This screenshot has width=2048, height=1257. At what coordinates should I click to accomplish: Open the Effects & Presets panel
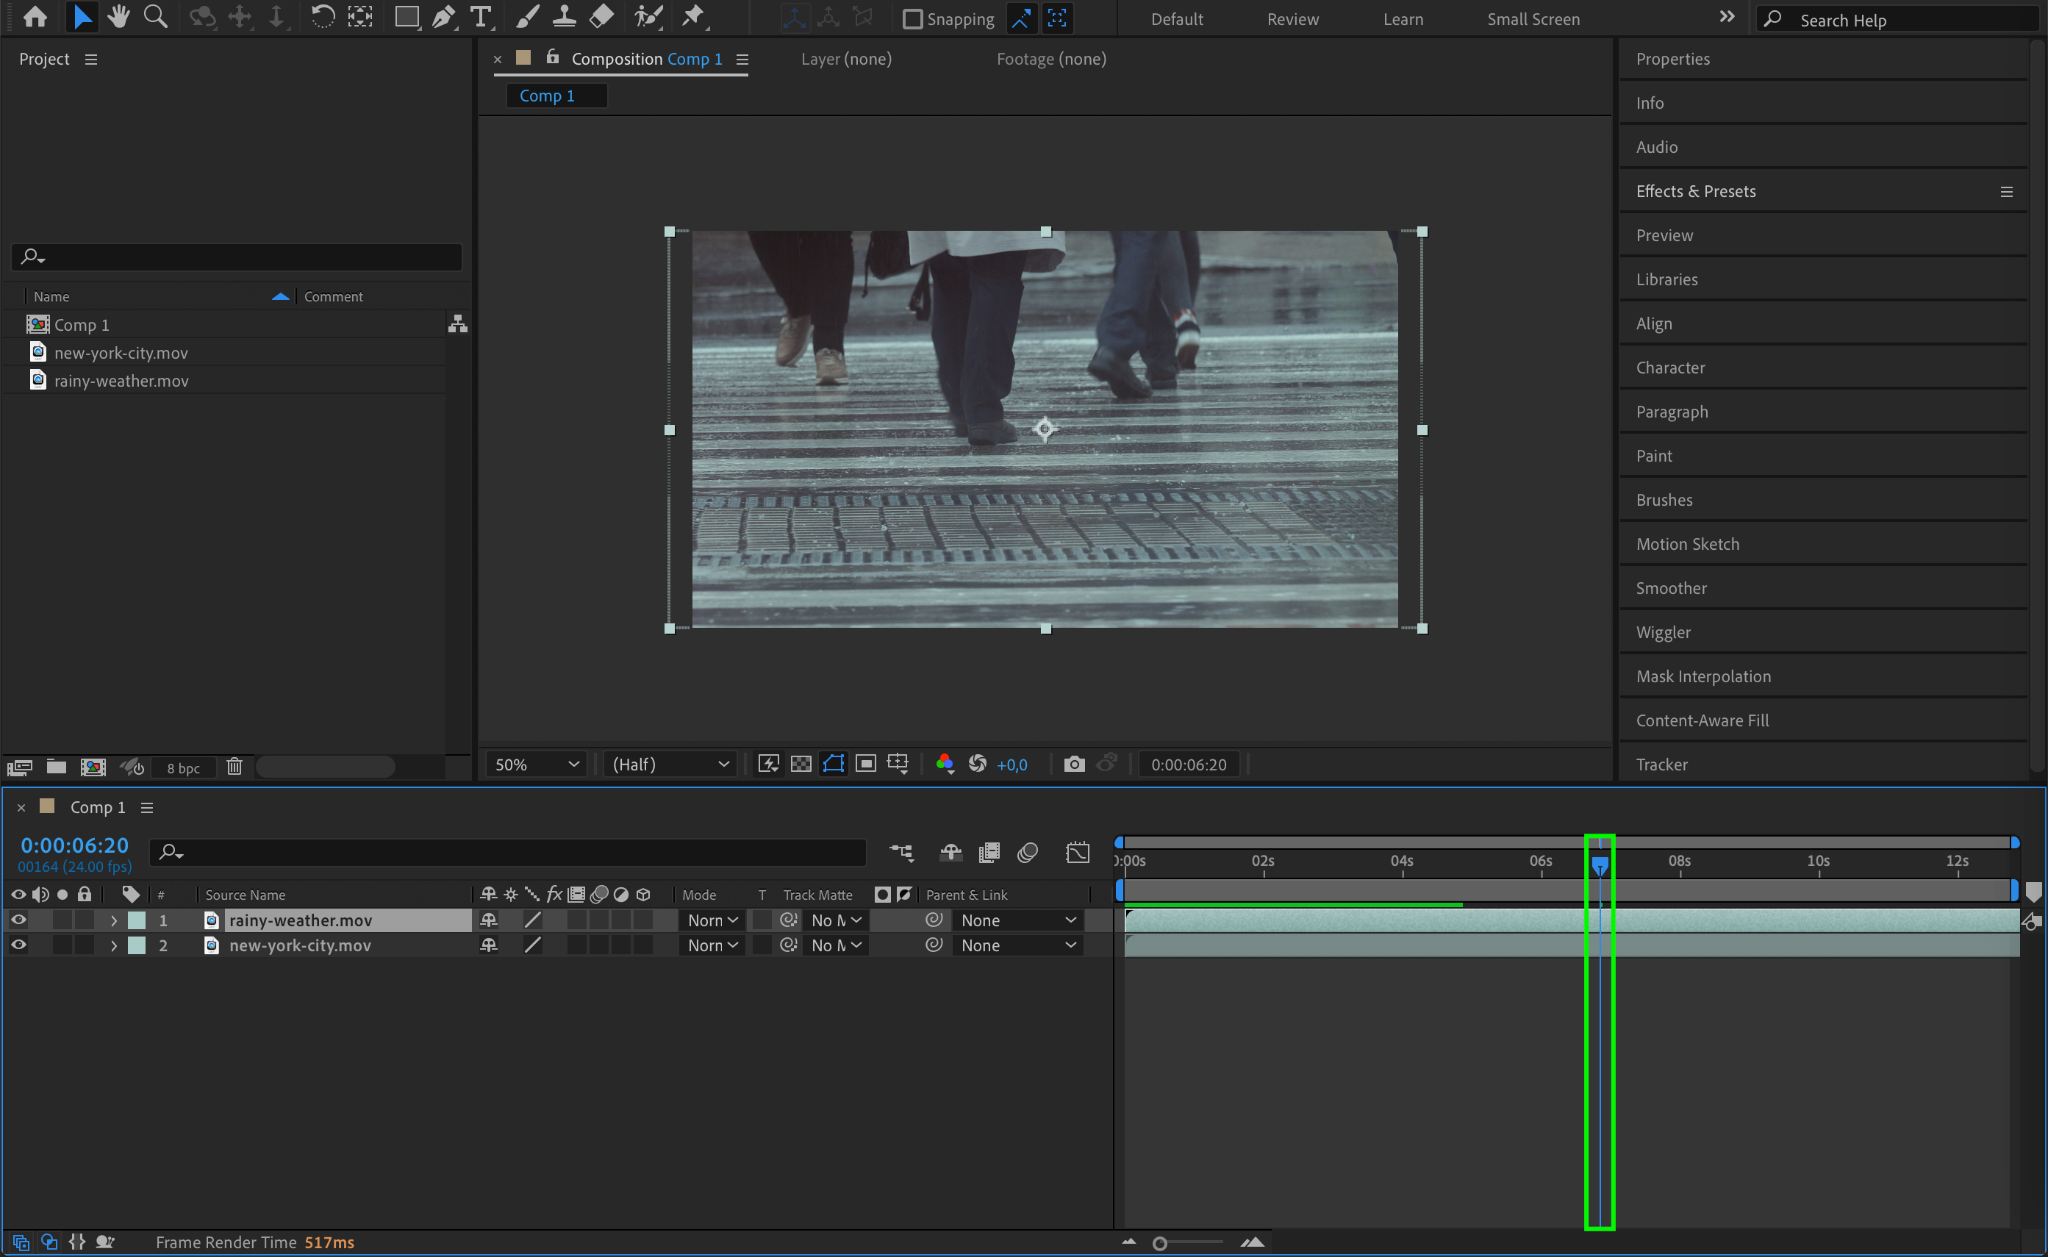(x=1695, y=191)
